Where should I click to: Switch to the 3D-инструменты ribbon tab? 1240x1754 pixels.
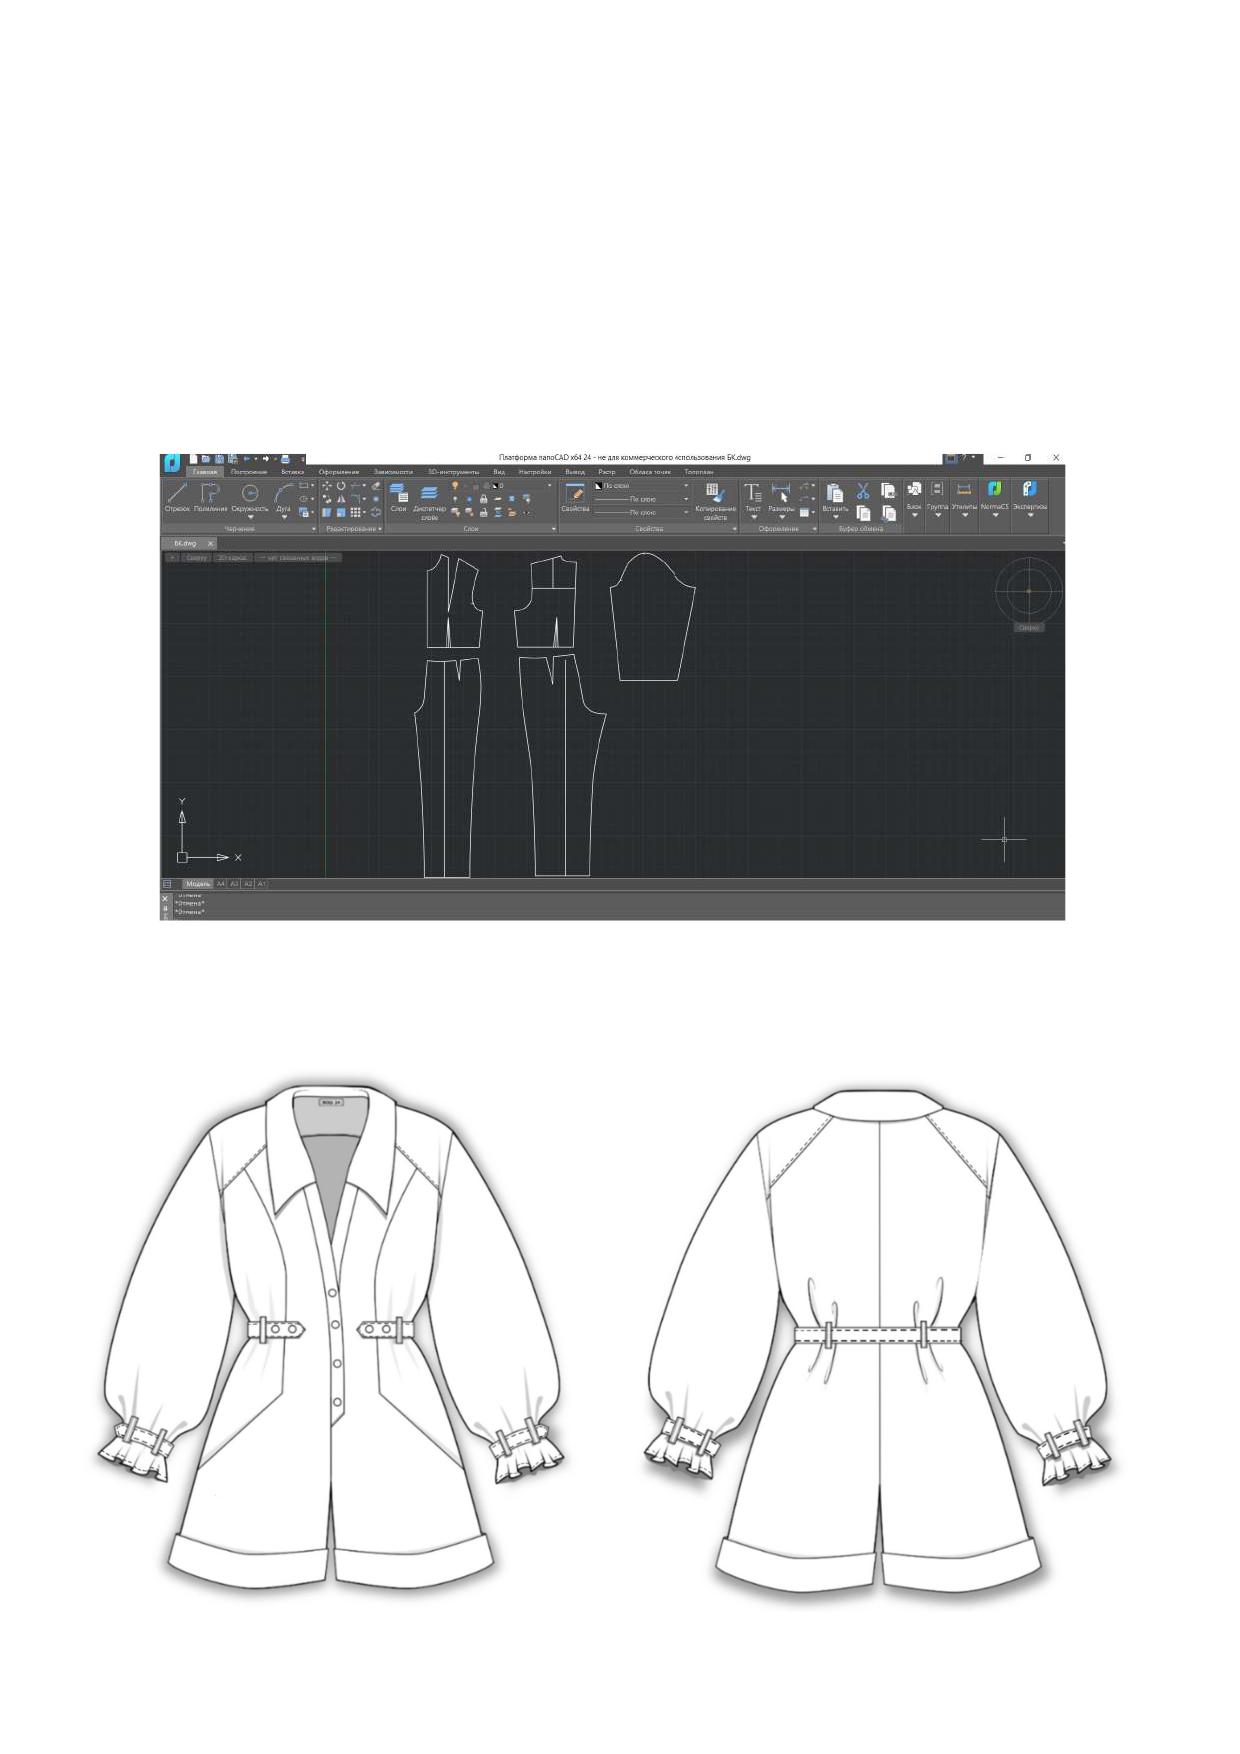point(454,472)
